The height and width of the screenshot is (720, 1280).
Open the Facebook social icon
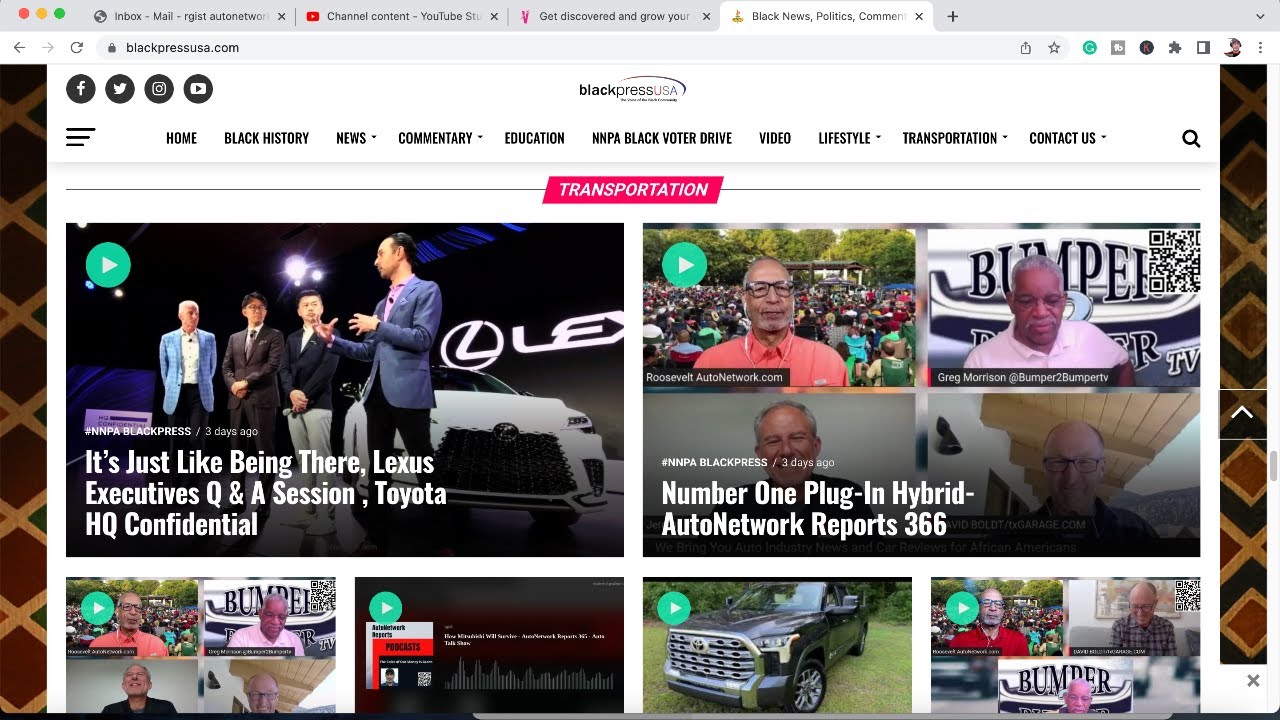click(81, 89)
